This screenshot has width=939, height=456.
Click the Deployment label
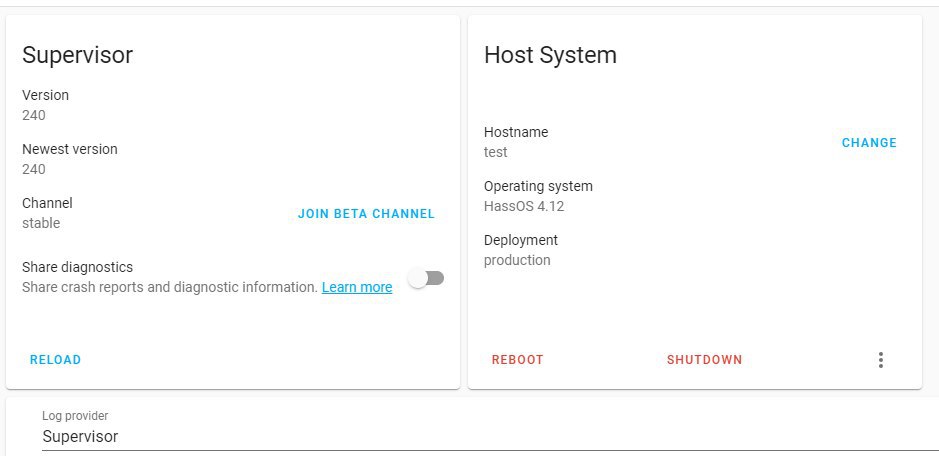coord(520,240)
